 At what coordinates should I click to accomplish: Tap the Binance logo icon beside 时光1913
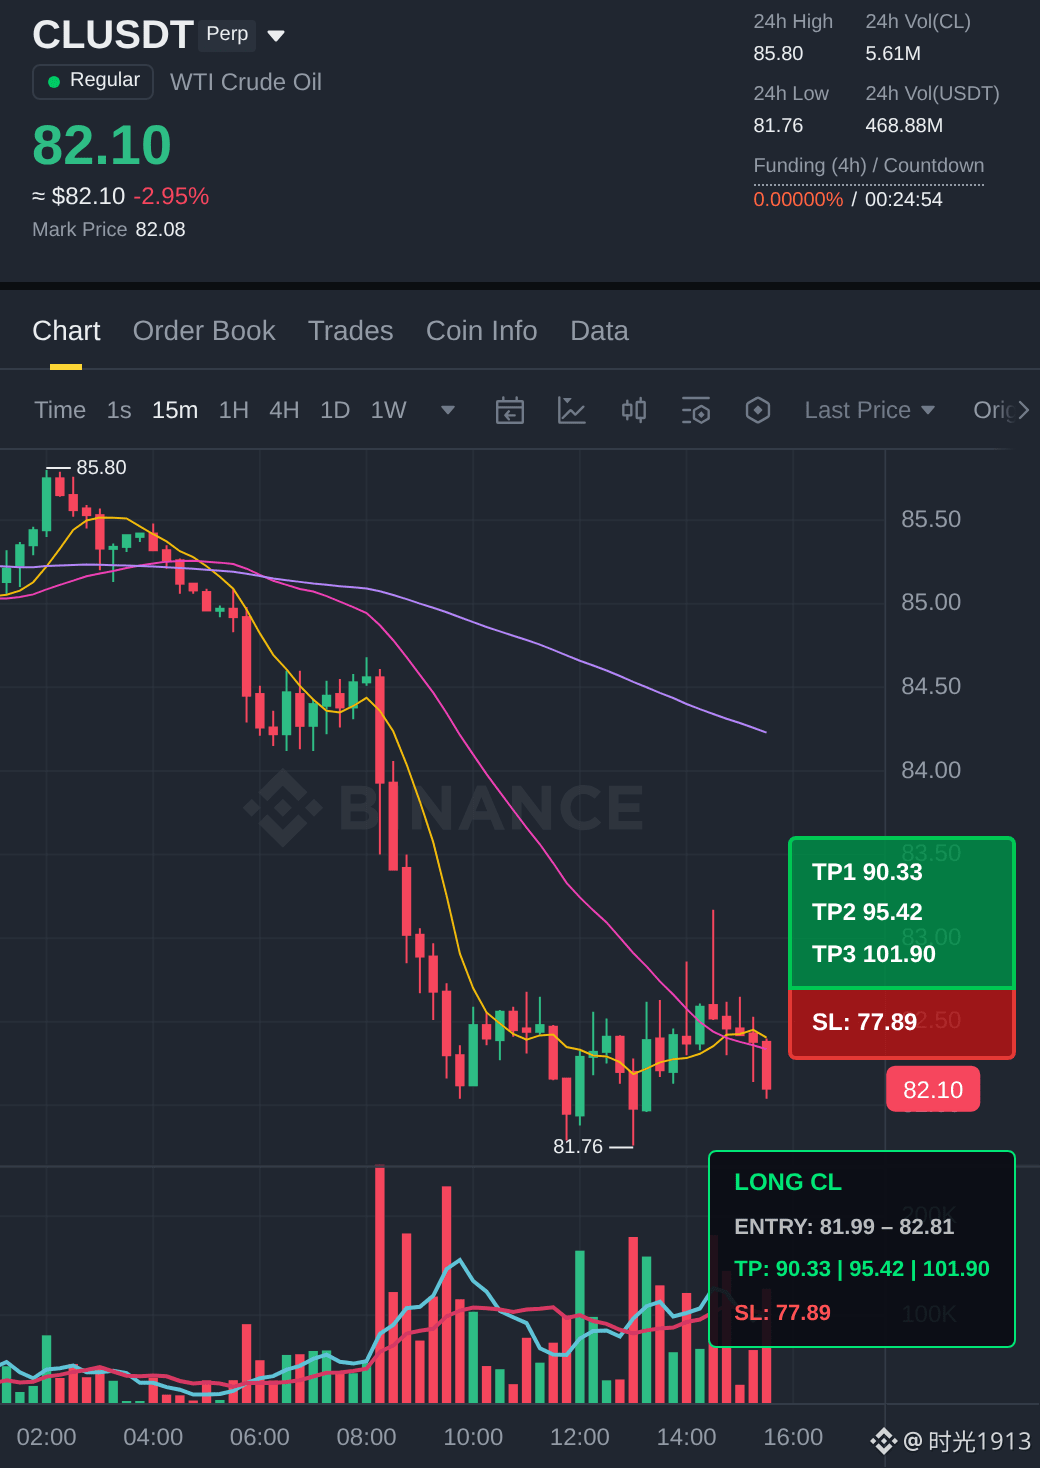pyautogui.click(x=884, y=1441)
